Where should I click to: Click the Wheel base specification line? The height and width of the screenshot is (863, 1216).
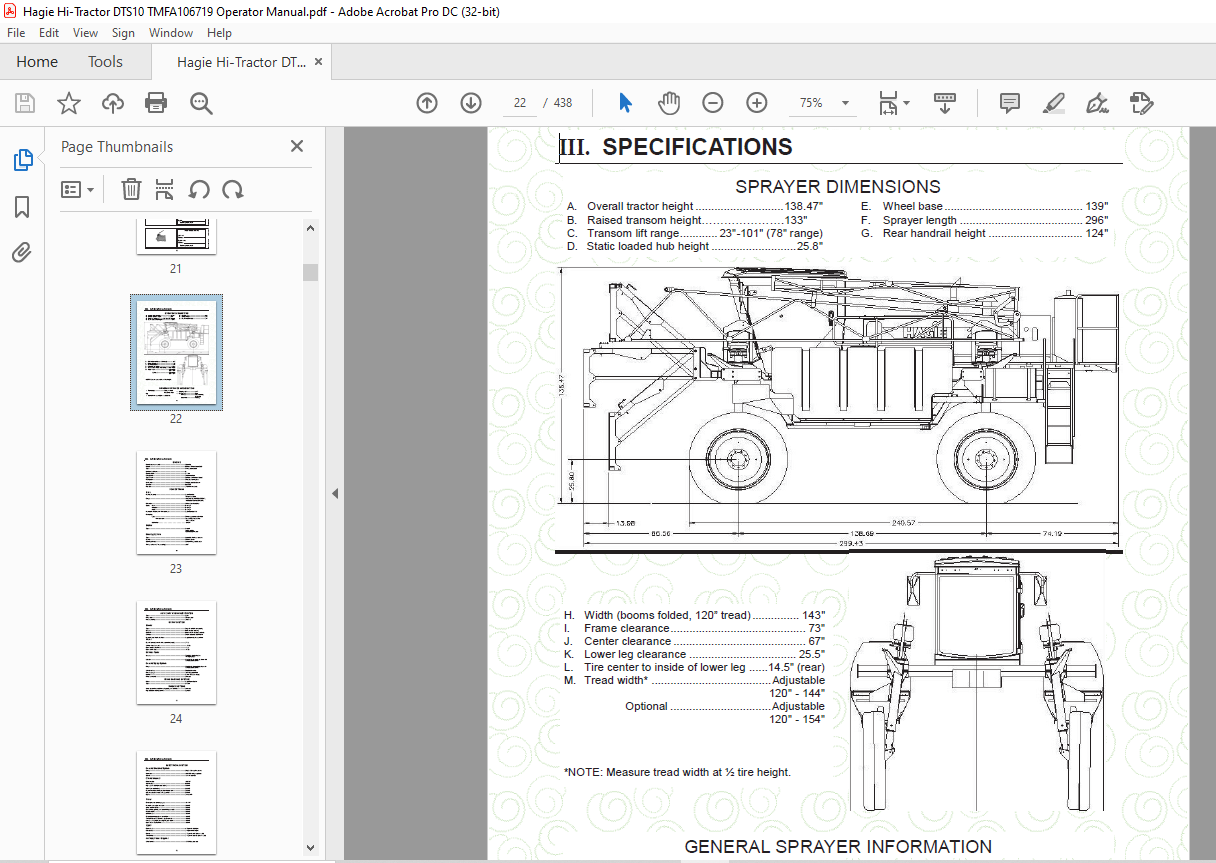[x=984, y=207]
